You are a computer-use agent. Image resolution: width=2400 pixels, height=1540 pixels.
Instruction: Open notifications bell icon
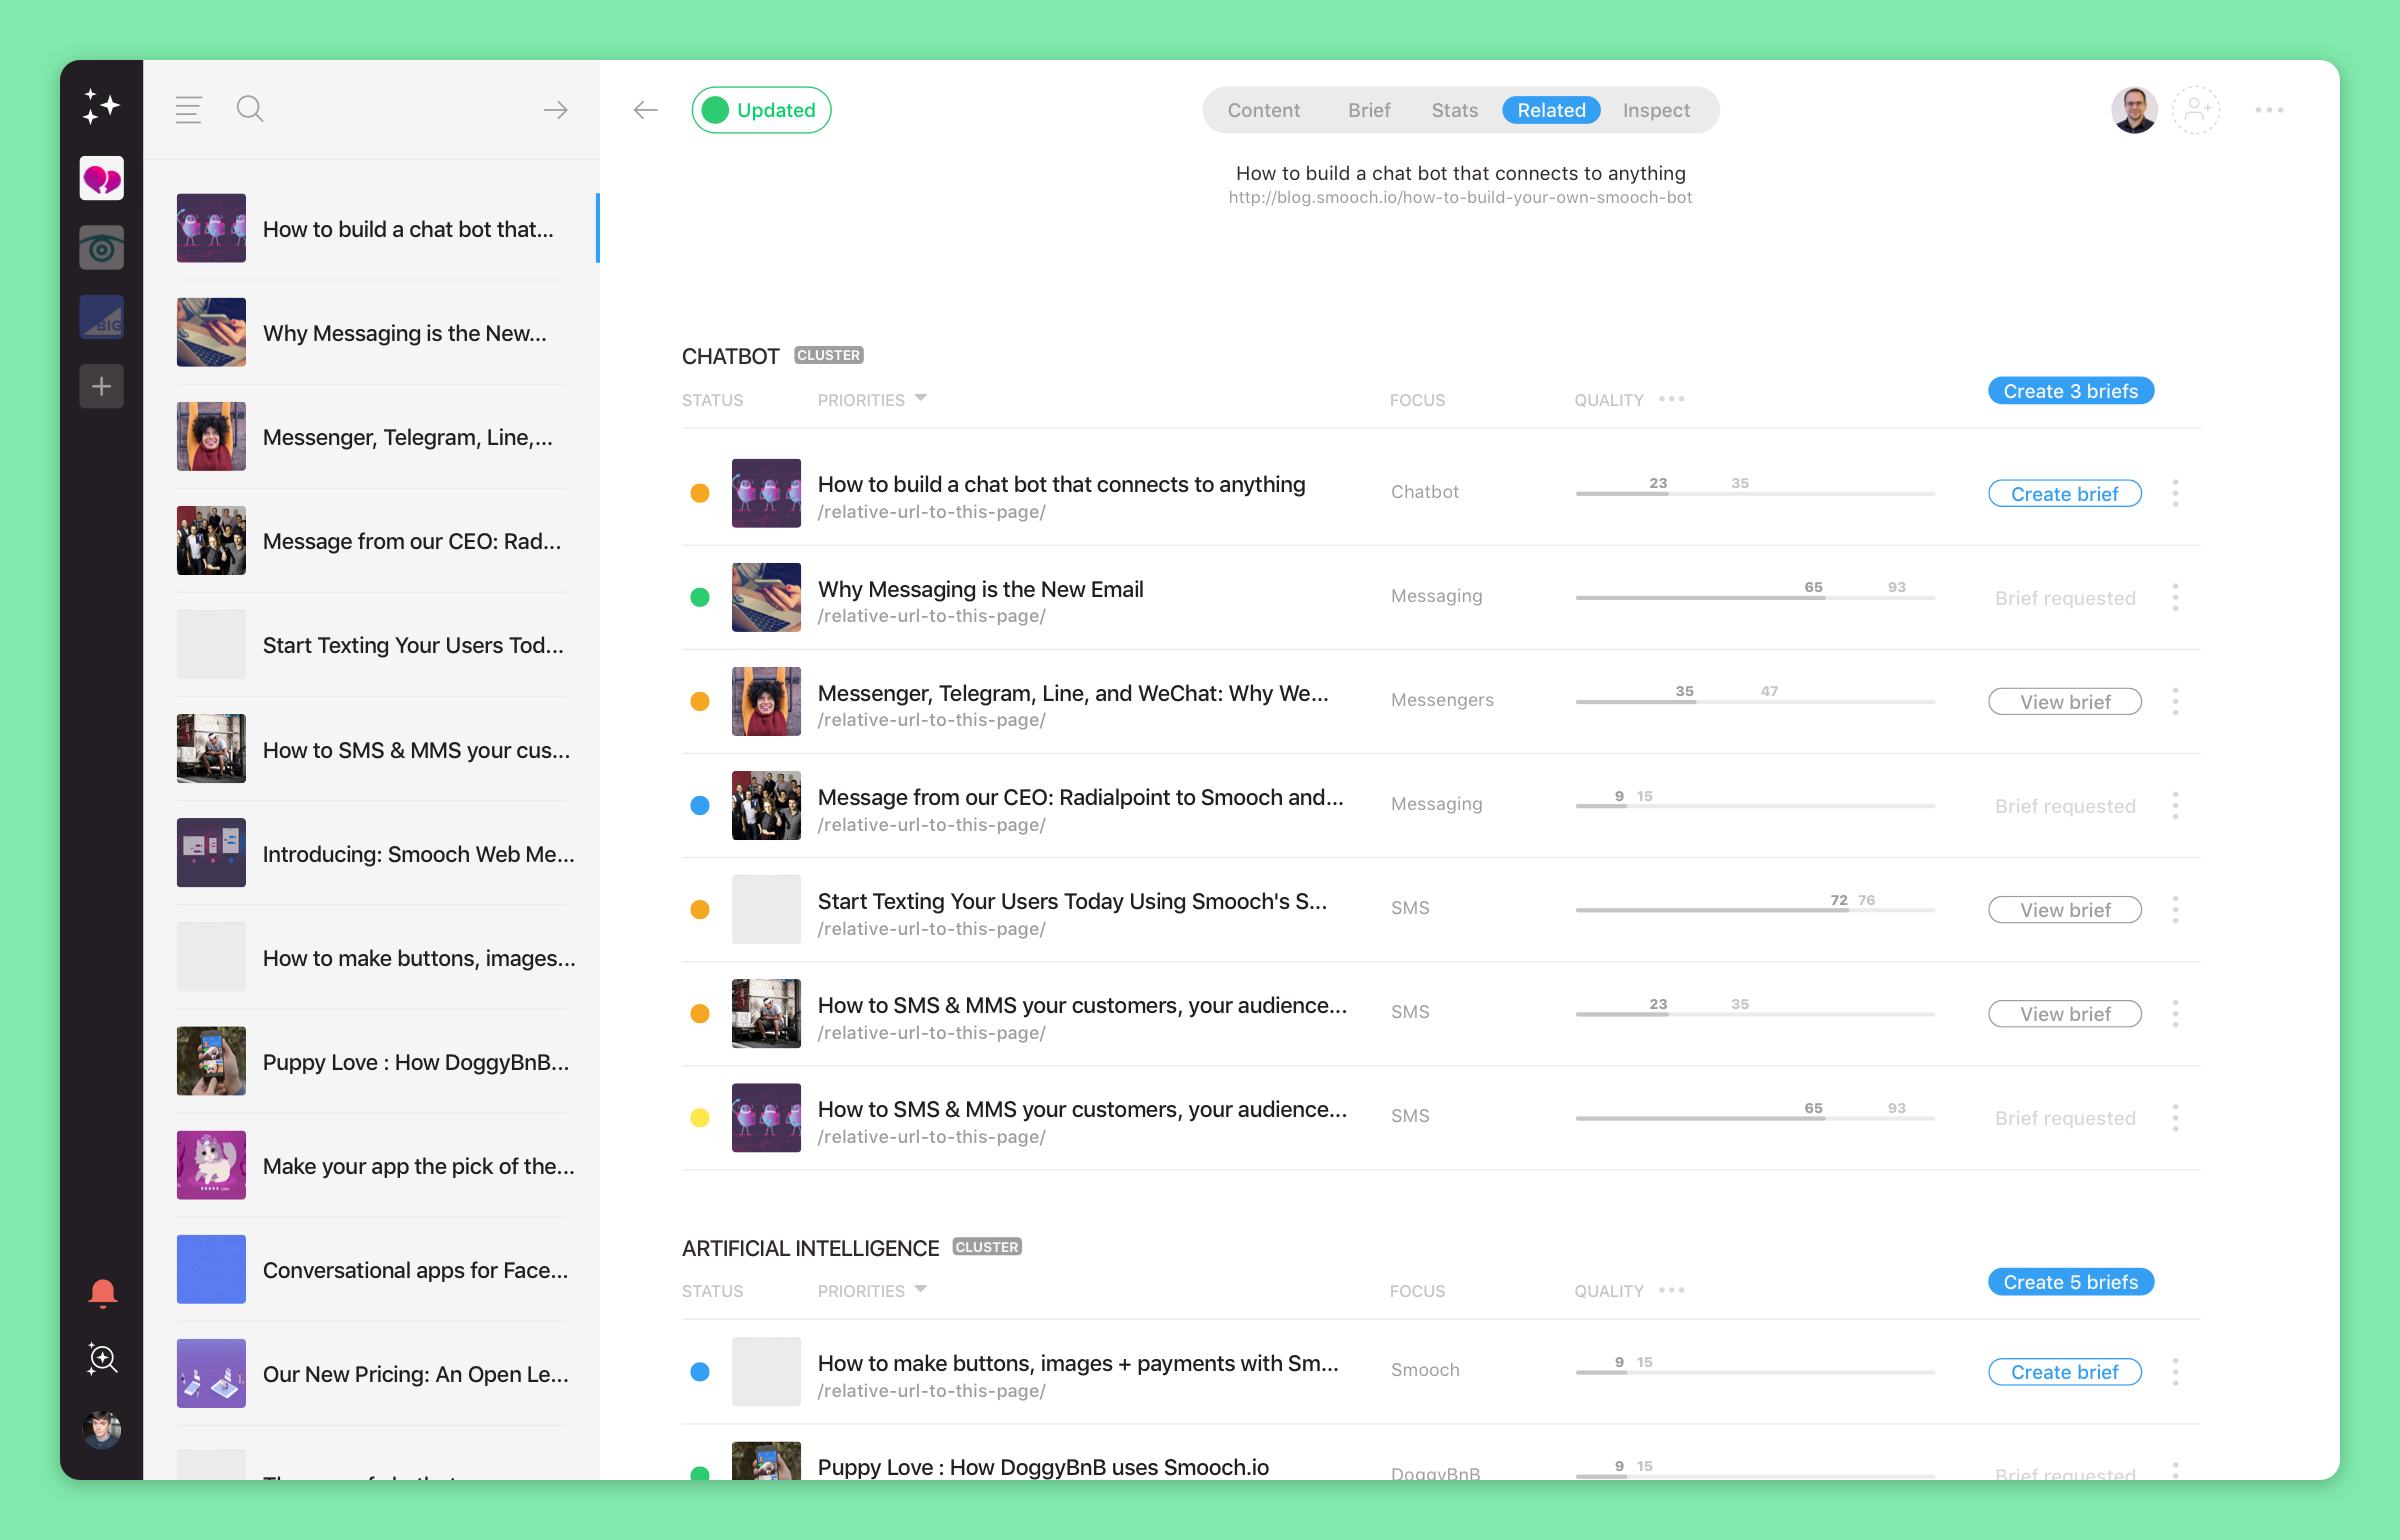(102, 1293)
